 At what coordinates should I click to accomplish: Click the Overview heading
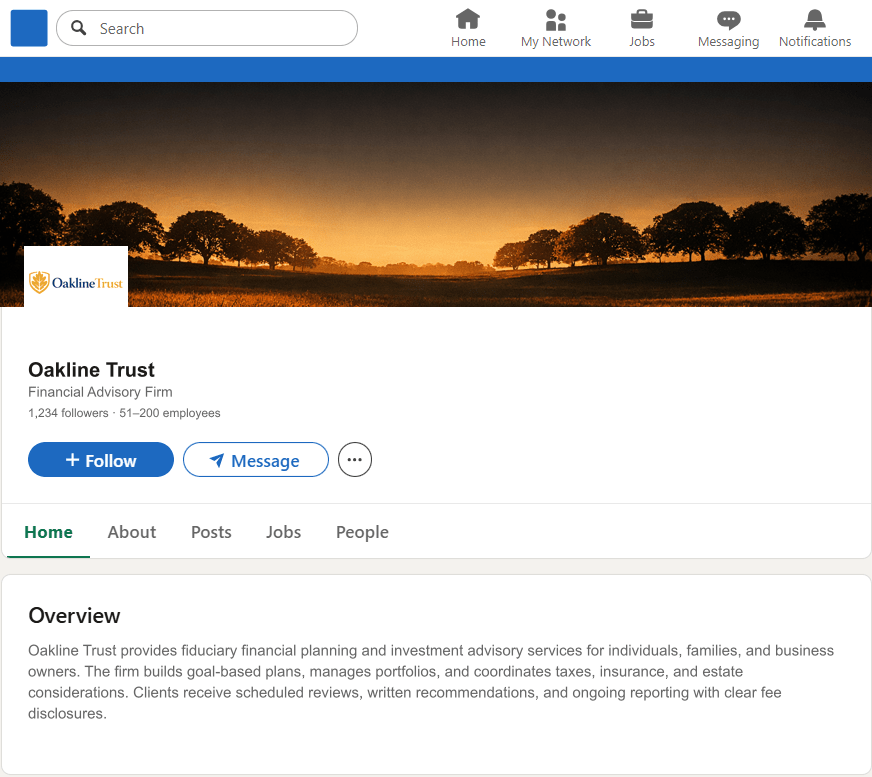[x=74, y=616]
